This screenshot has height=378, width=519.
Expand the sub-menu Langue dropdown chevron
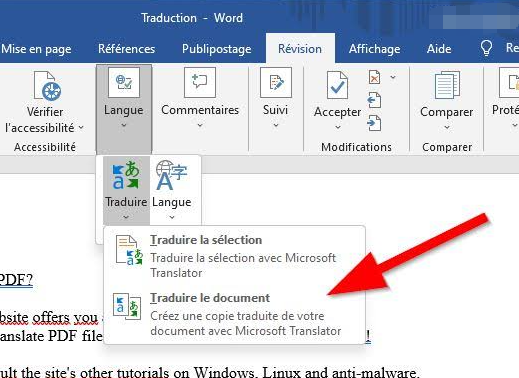(x=172, y=217)
